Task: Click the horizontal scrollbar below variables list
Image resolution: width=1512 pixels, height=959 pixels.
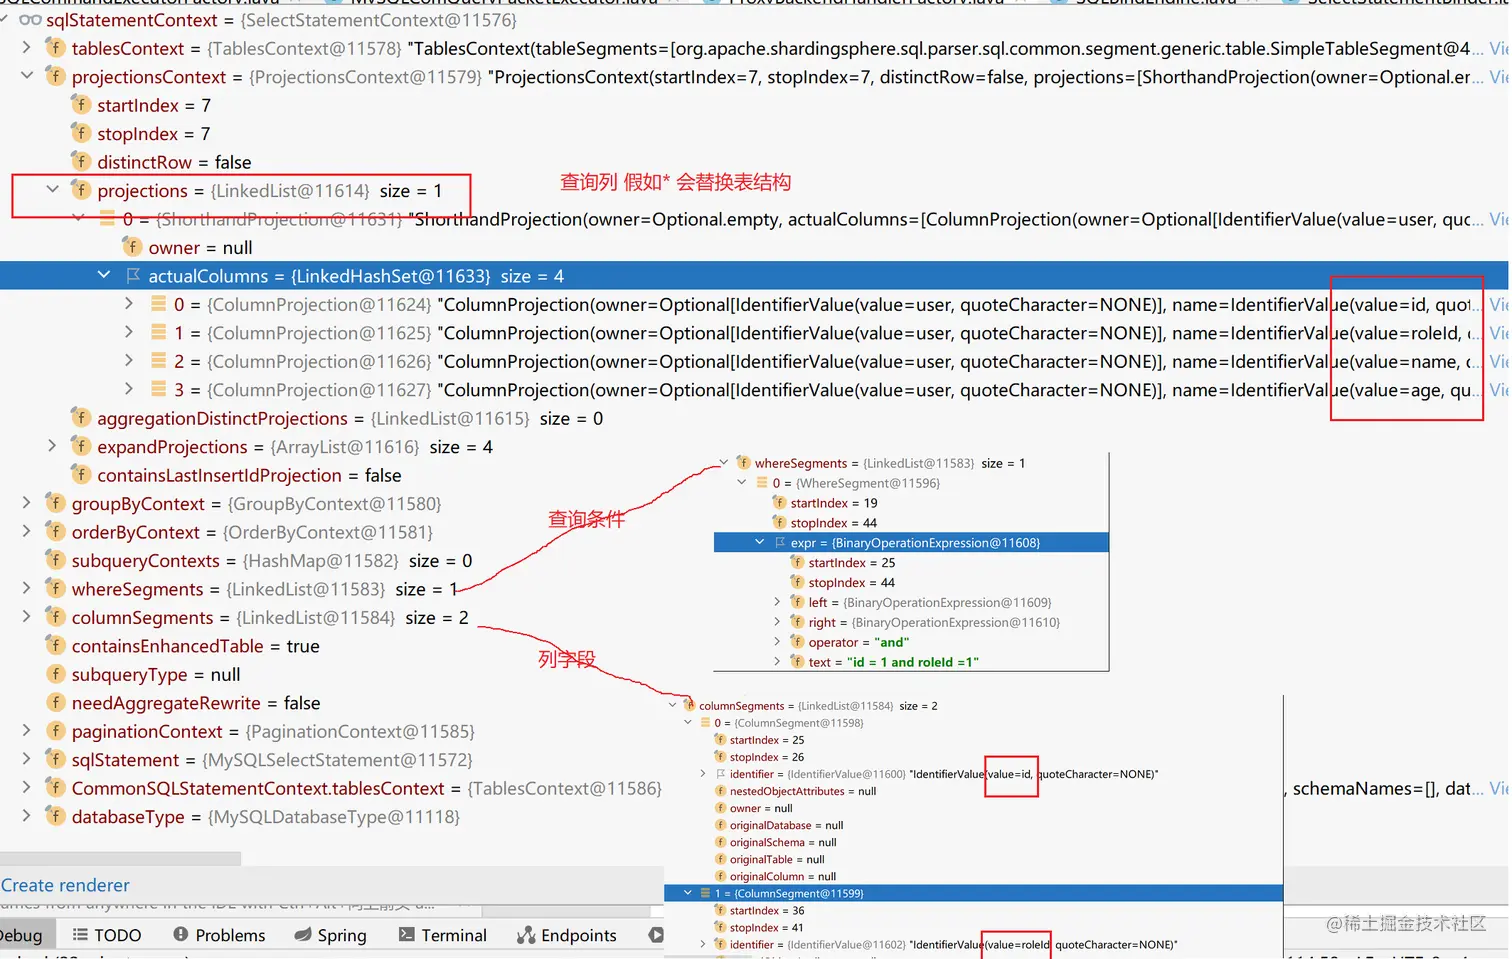Action: tap(120, 858)
